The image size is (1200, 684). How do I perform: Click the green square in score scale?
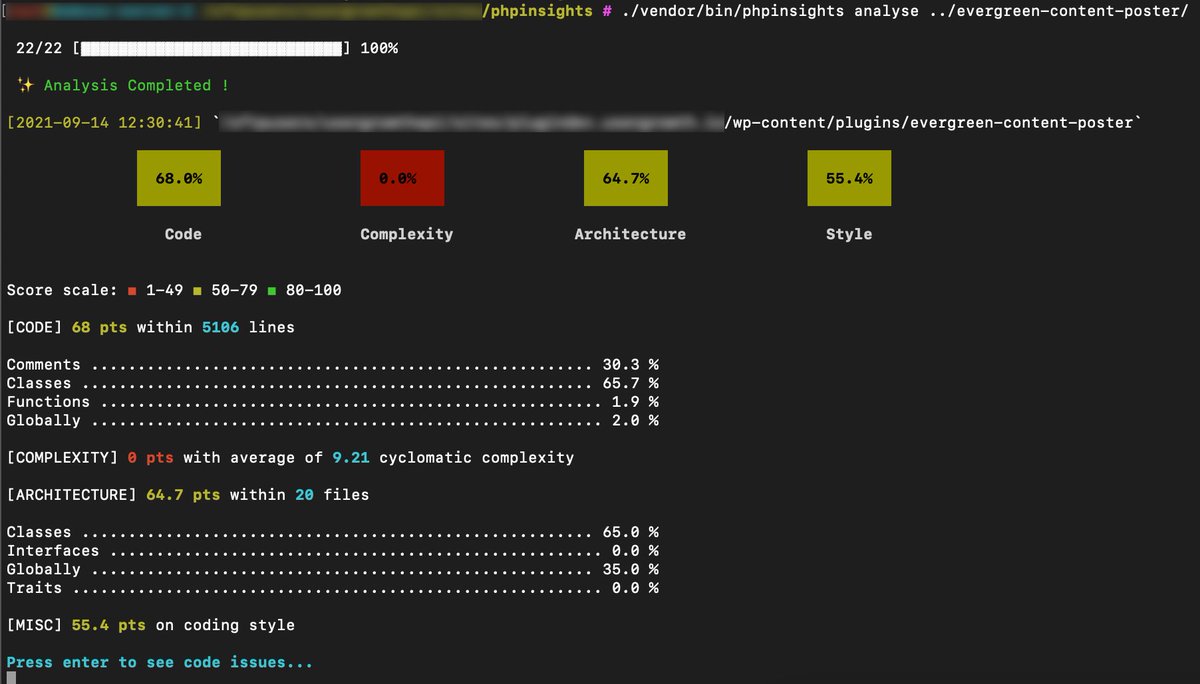272,291
